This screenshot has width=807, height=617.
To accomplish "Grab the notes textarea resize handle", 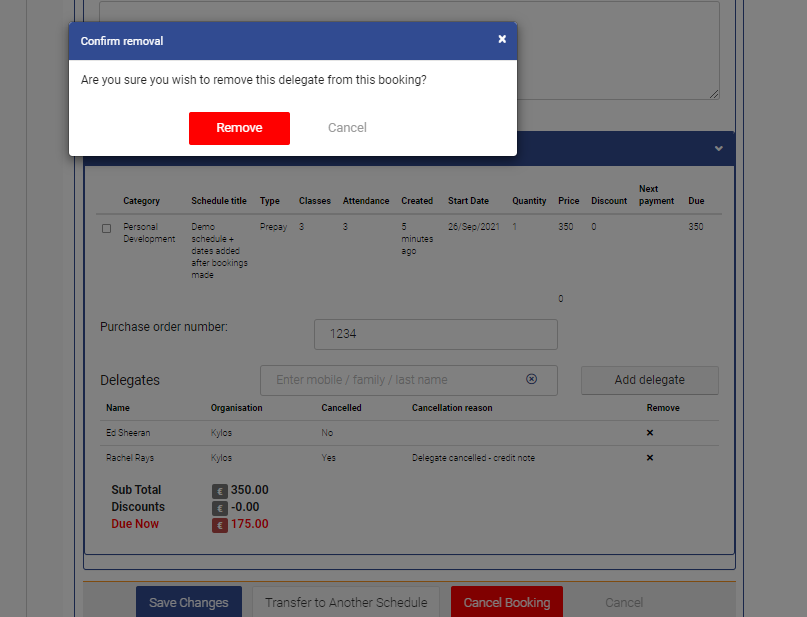I will tap(714, 94).
